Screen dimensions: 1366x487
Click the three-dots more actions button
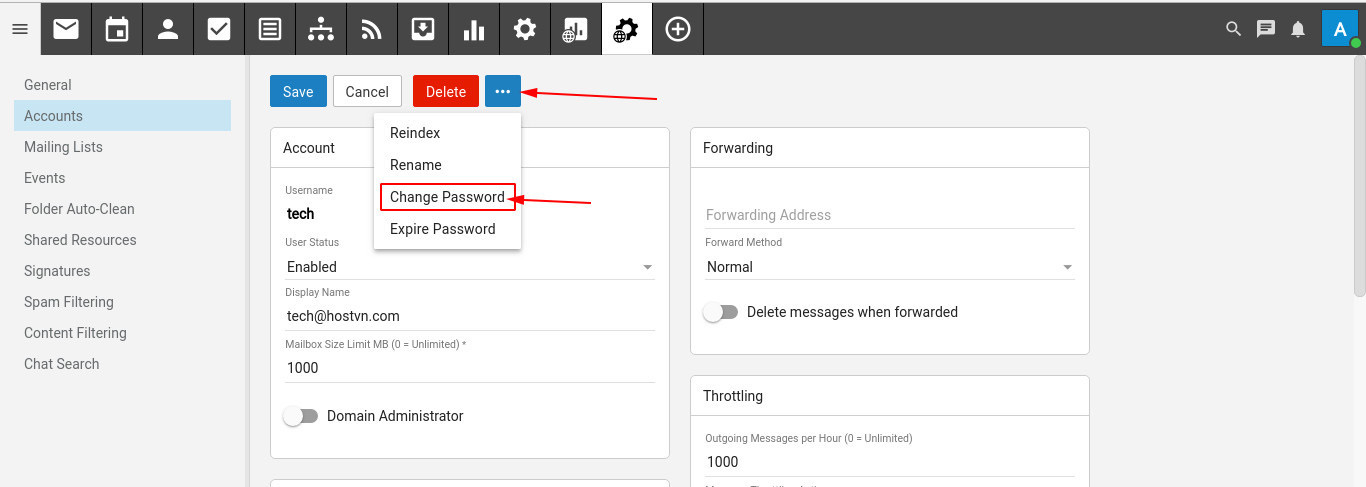point(503,91)
